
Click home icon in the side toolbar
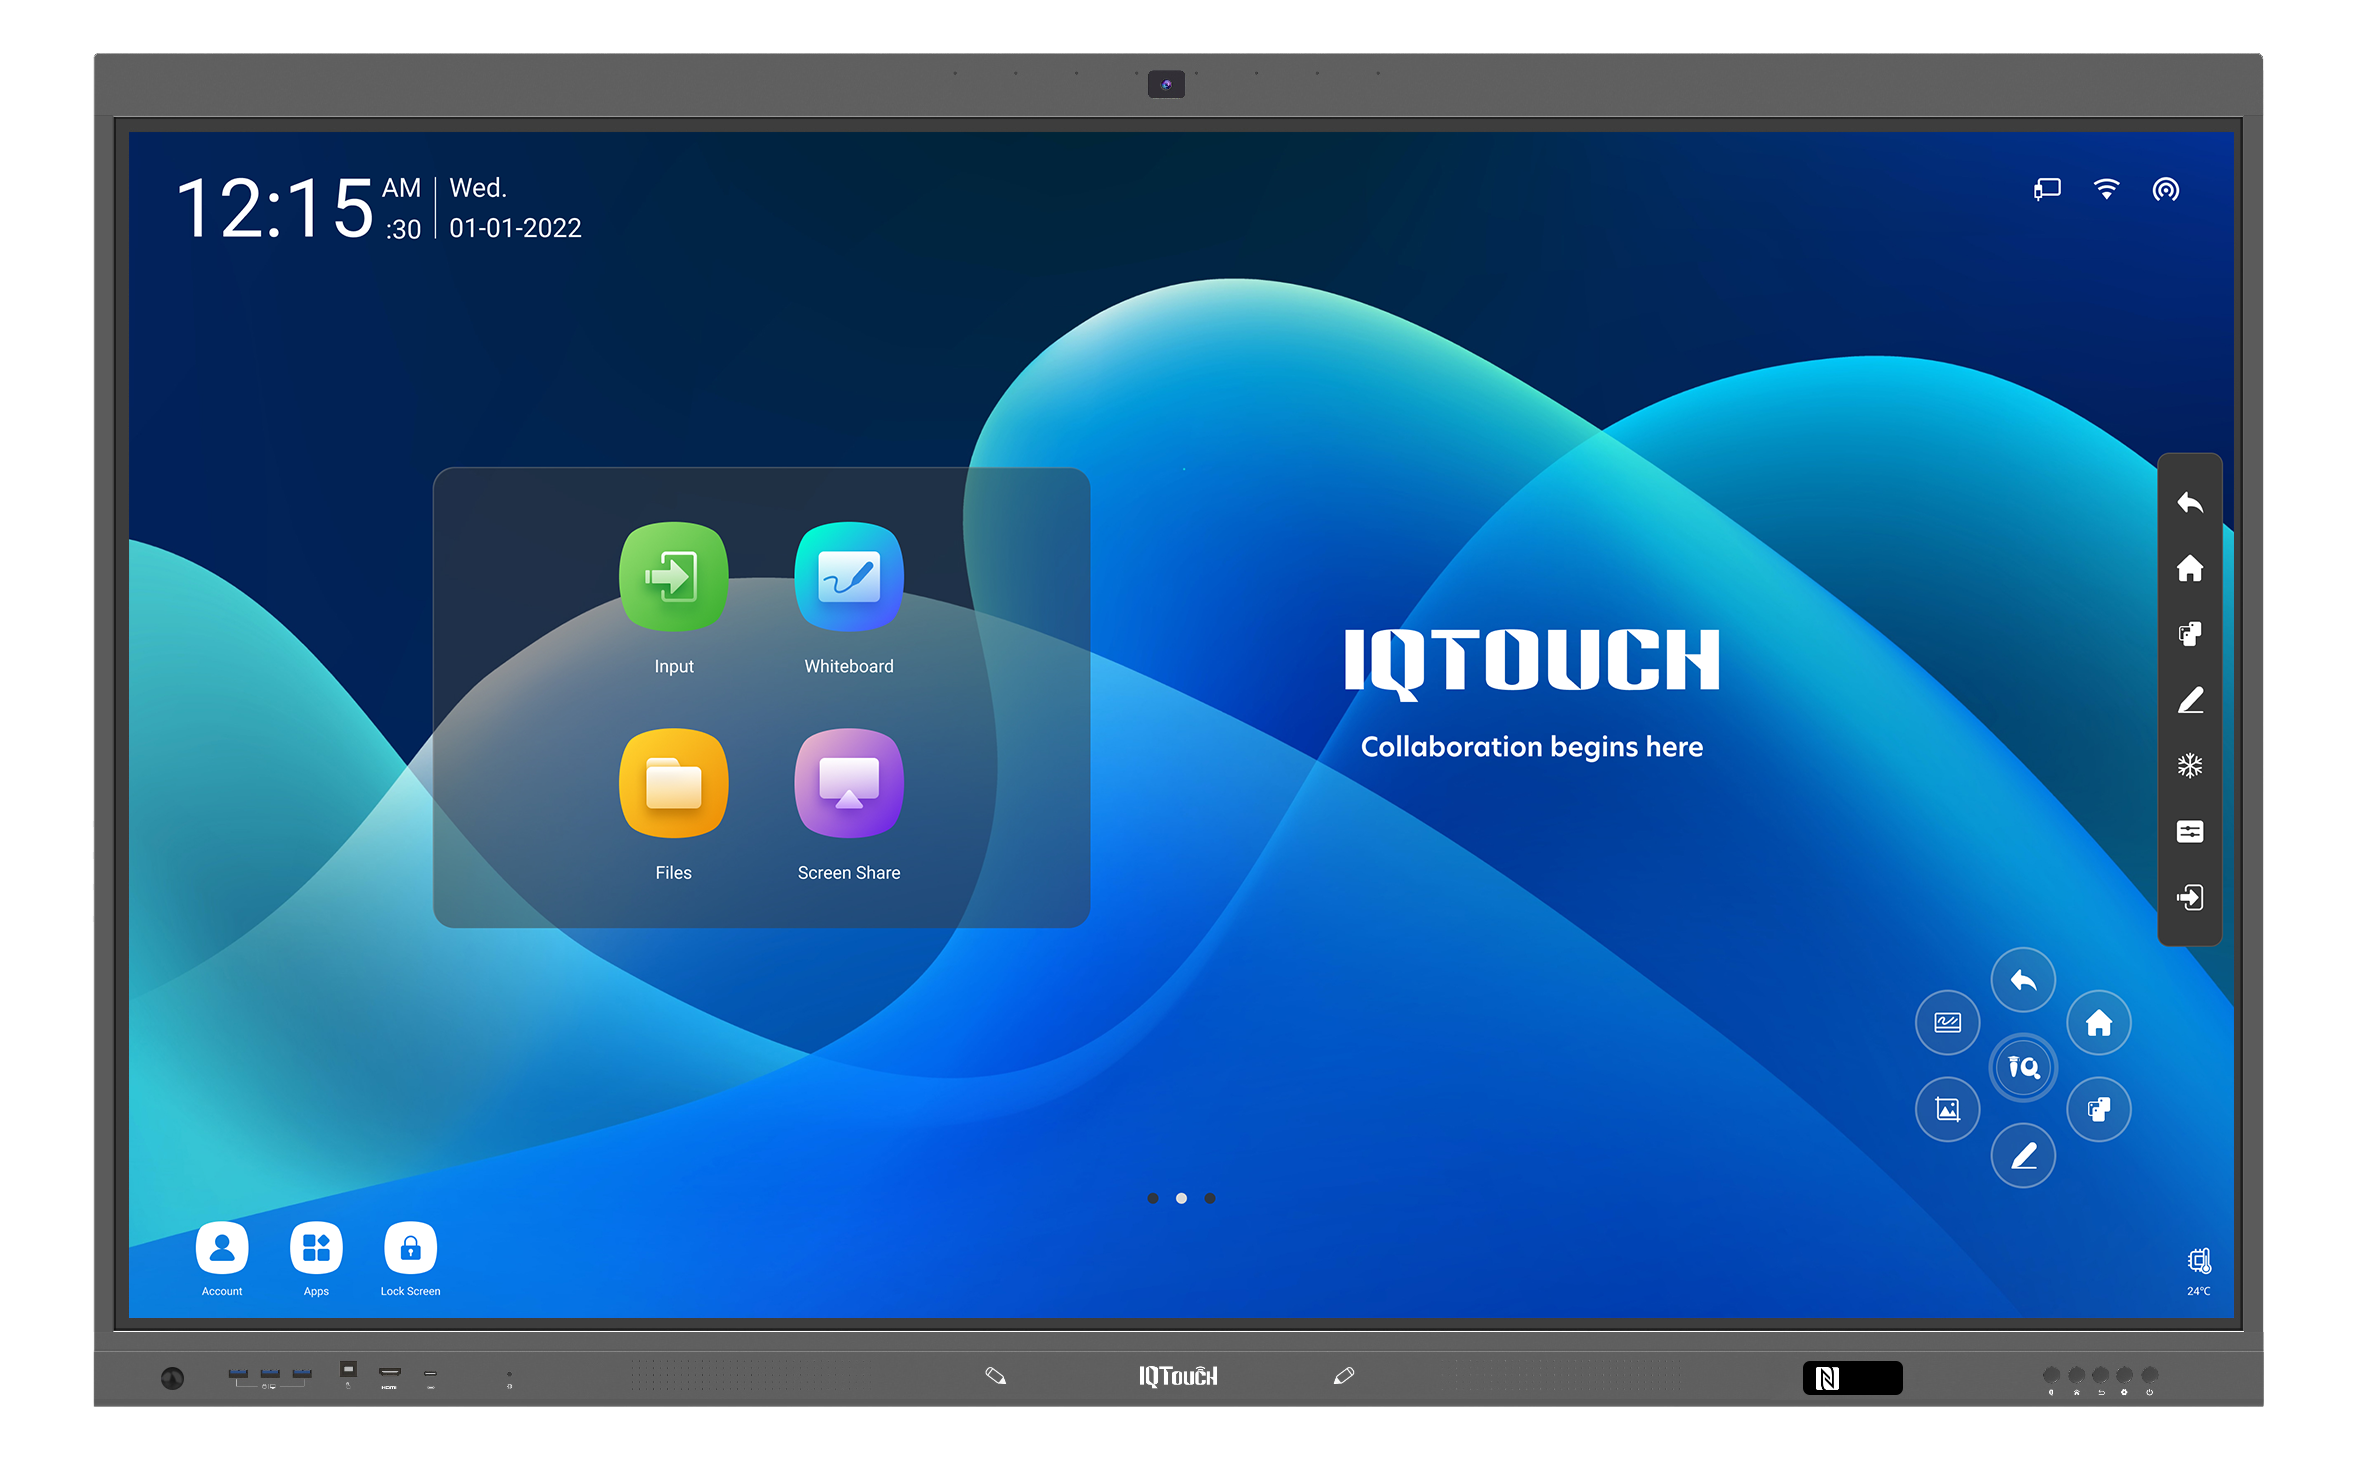[2189, 568]
